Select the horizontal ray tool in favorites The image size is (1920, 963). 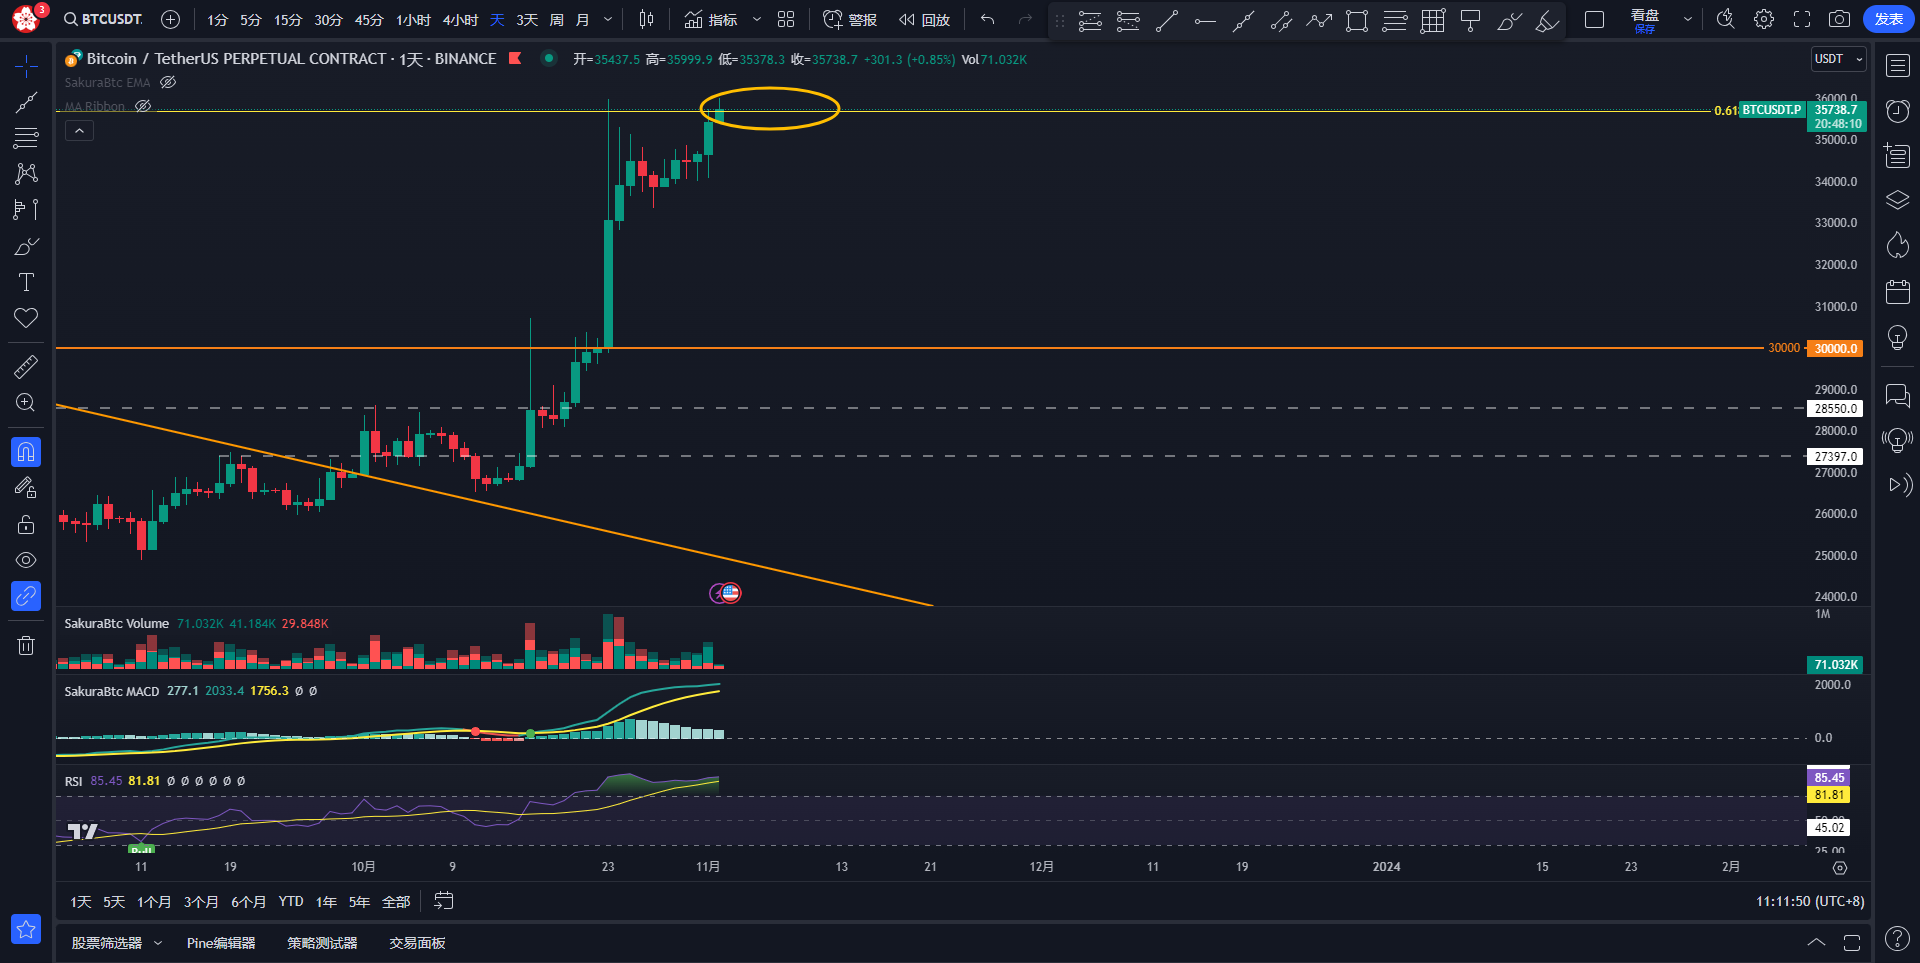(x=1205, y=21)
